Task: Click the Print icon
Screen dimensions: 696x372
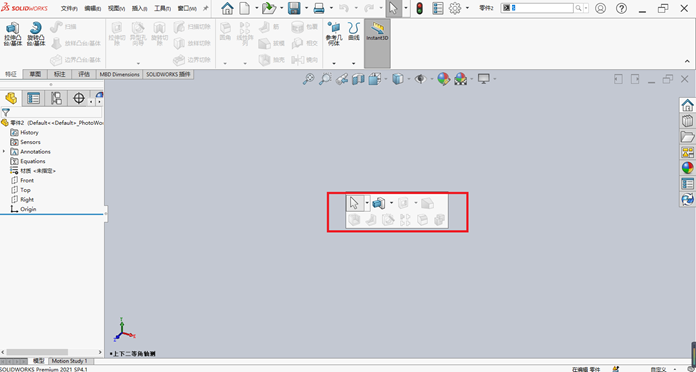Action: (x=319, y=8)
